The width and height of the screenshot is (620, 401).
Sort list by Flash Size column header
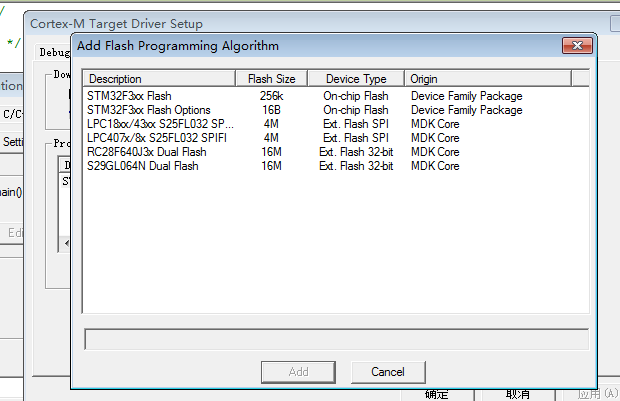point(272,79)
